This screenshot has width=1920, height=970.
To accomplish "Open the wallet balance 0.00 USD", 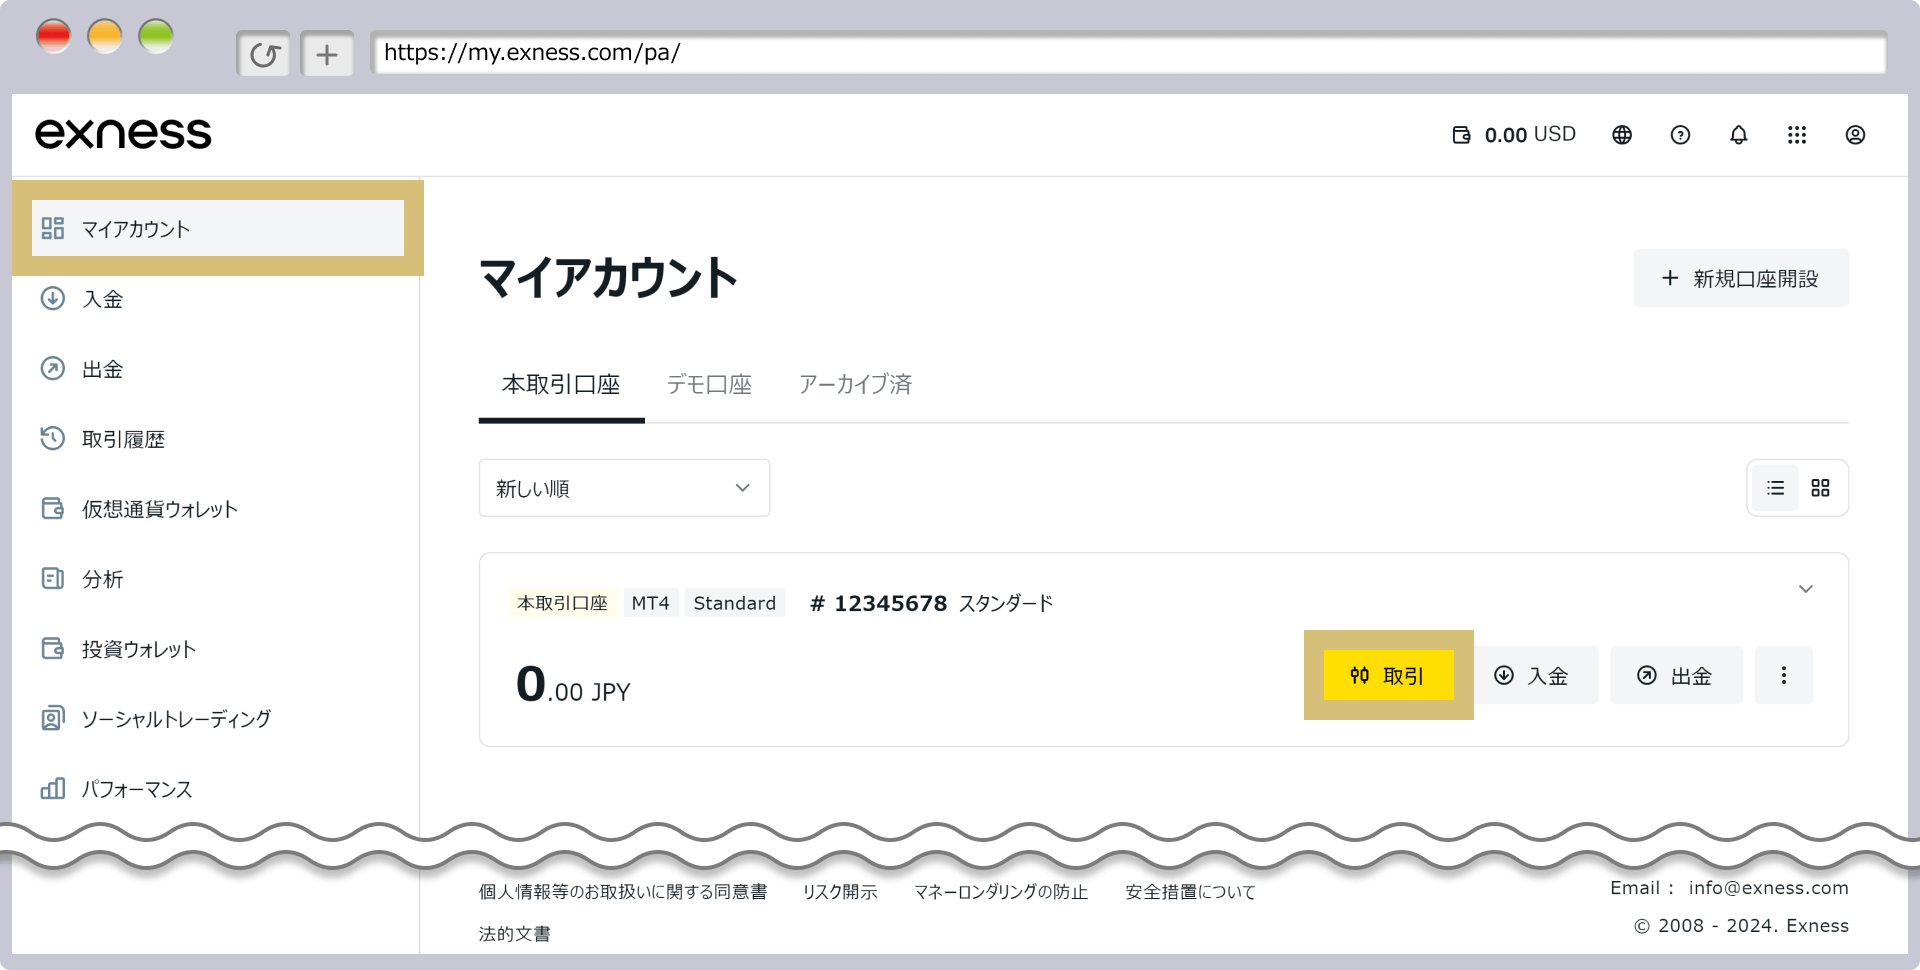I will click(1514, 134).
